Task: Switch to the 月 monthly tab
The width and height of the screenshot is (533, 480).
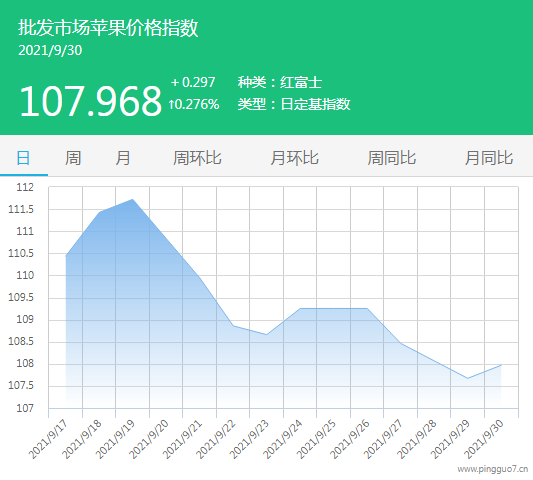Action: click(x=123, y=158)
